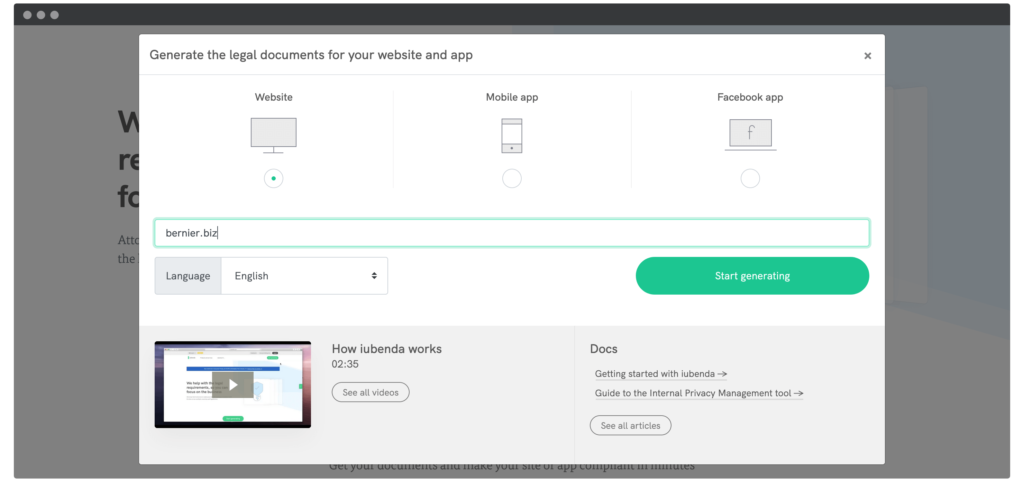The image size is (1024, 482).
Task: Close the generate documents dialog
Action: click(867, 56)
